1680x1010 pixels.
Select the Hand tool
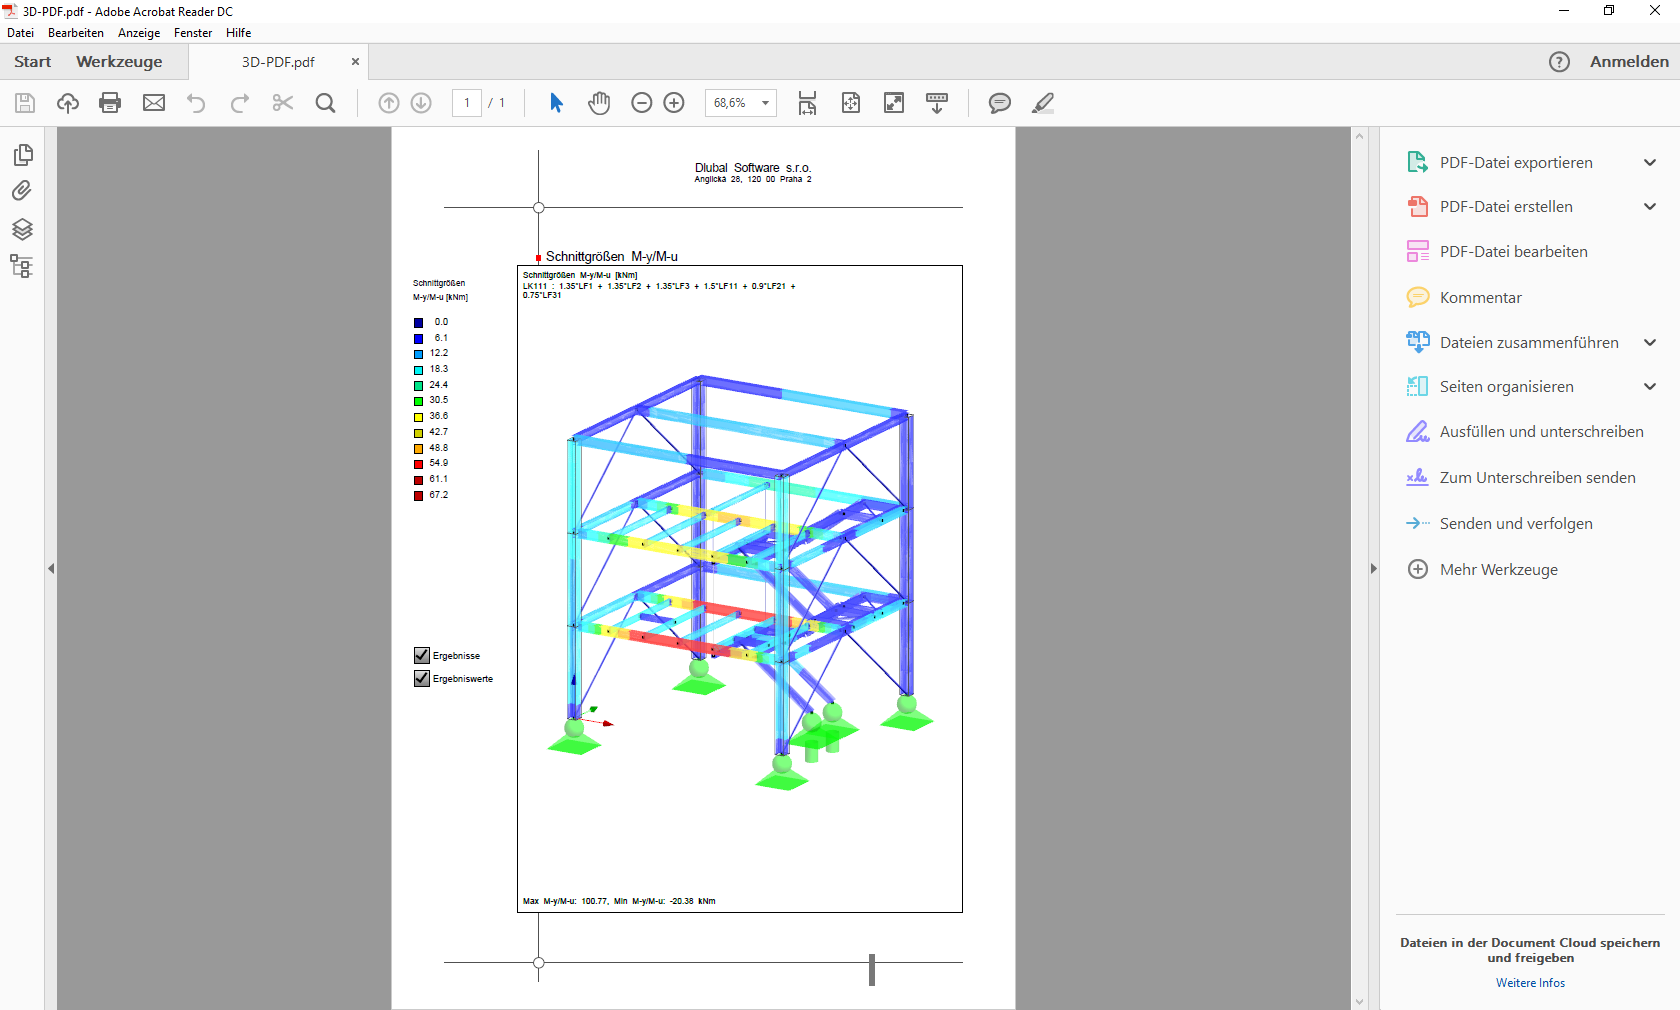pos(598,103)
